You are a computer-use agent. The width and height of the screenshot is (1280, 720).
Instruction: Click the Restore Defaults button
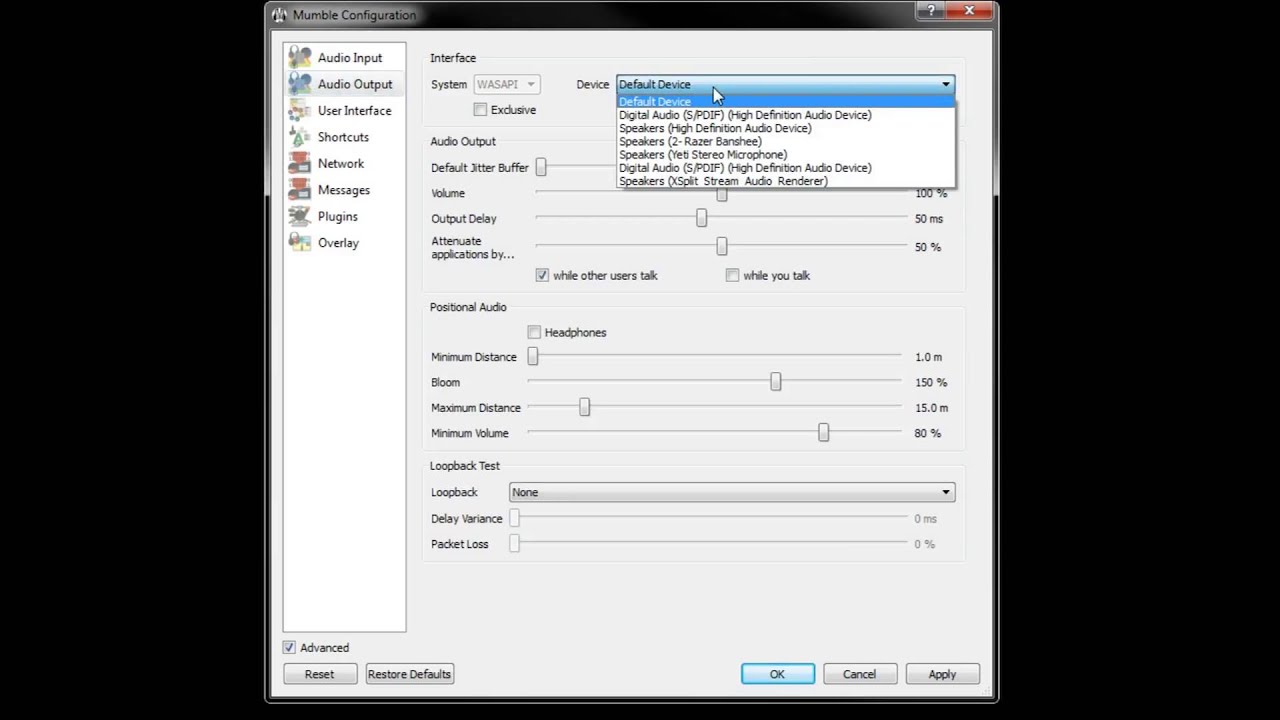click(409, 674)
